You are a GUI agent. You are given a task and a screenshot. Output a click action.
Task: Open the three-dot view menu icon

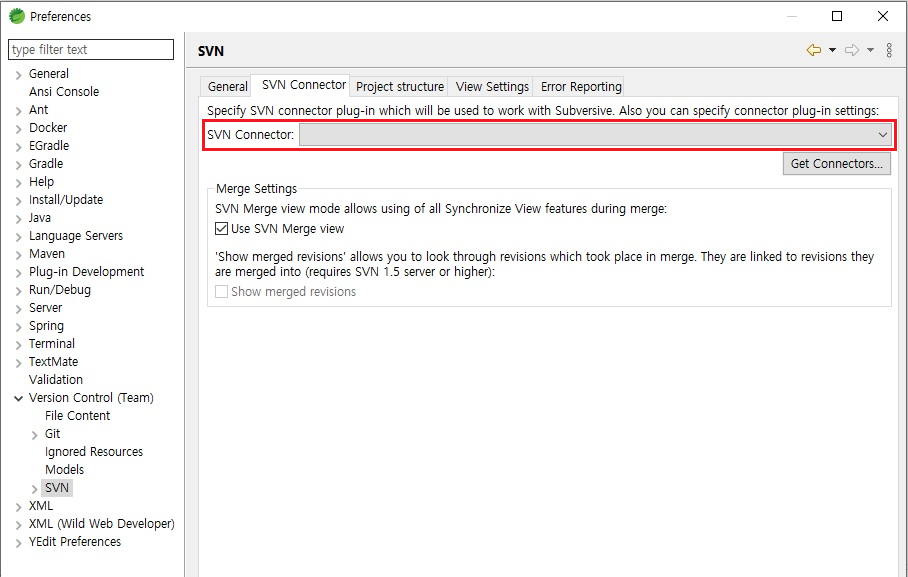[x=889, y=50]
